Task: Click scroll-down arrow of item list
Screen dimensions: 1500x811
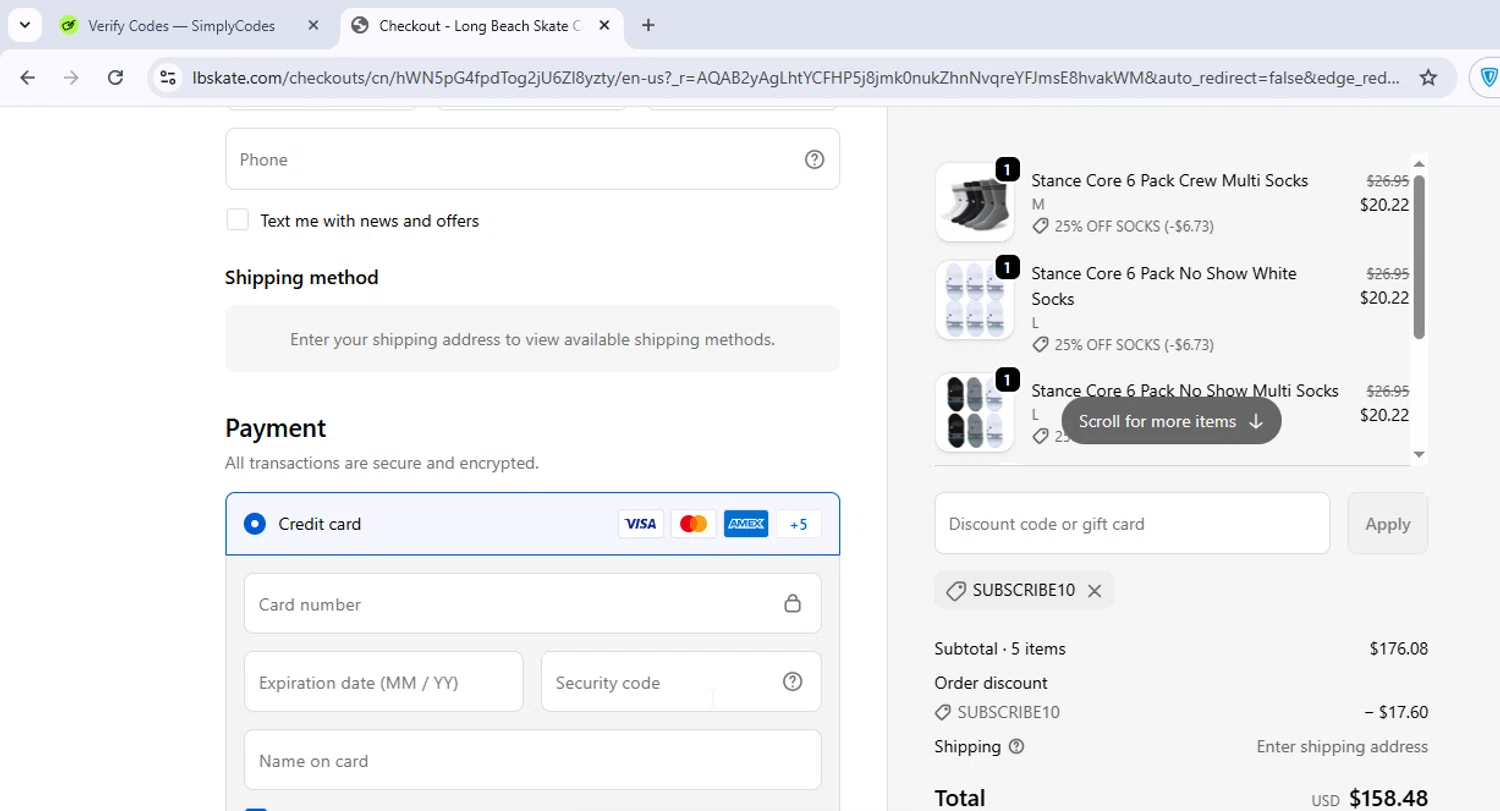Action: point(1419,455)
